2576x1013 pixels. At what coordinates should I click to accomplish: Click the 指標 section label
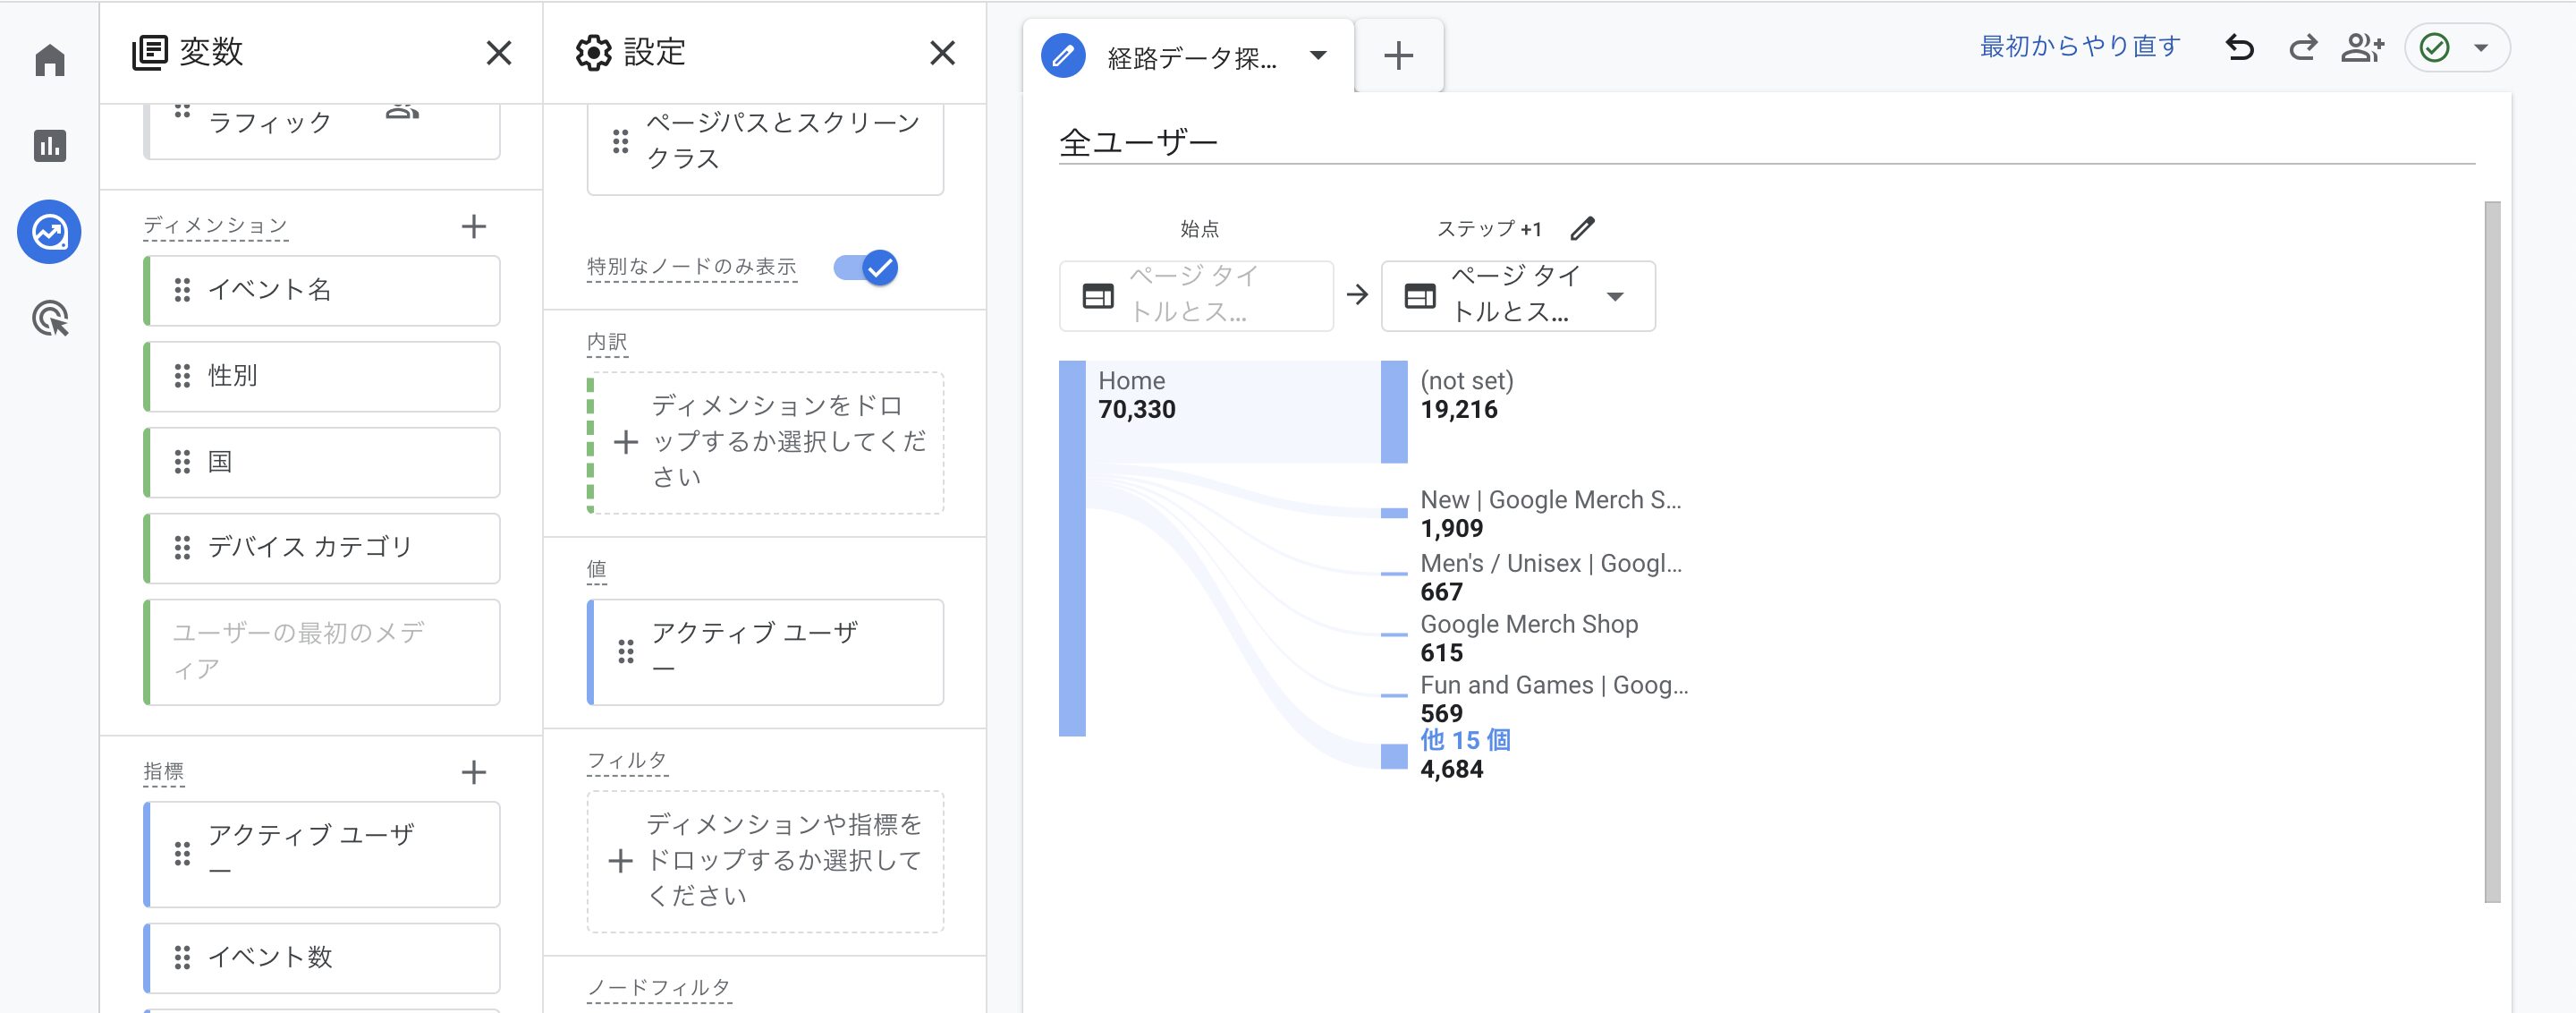[164, 772]
